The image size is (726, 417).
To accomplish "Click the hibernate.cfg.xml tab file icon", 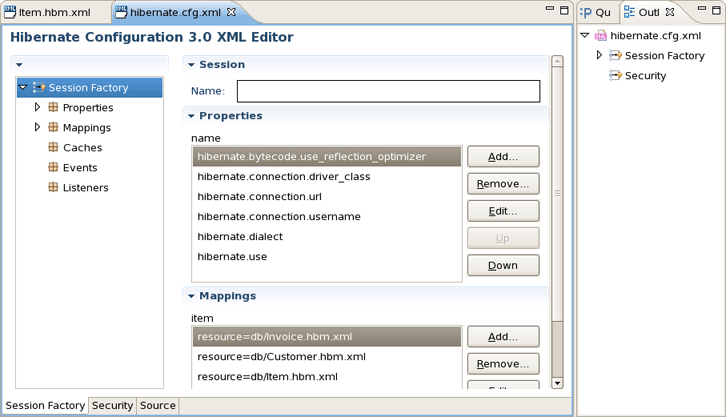I will [x=121, y=12].
